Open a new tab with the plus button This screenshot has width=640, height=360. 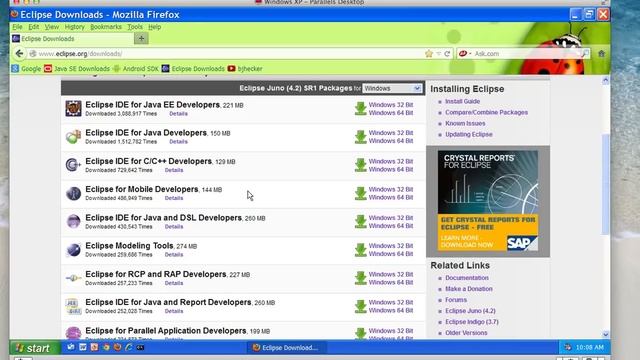coord(141,38)
